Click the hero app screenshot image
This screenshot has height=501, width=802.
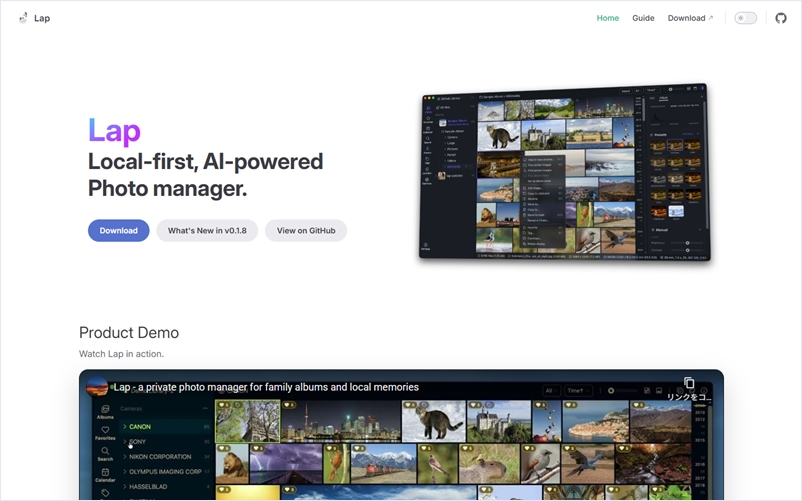point(565,174)
